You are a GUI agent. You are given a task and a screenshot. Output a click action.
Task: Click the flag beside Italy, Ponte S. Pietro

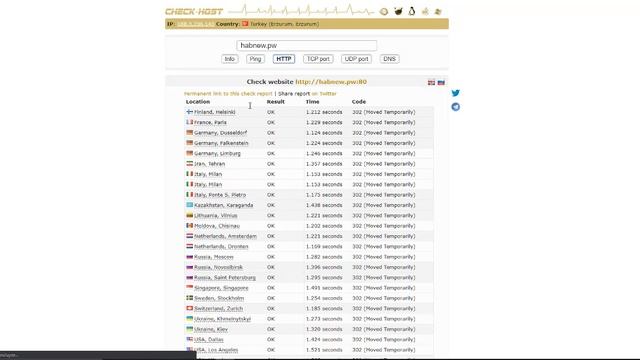click(x=189, y=194)
